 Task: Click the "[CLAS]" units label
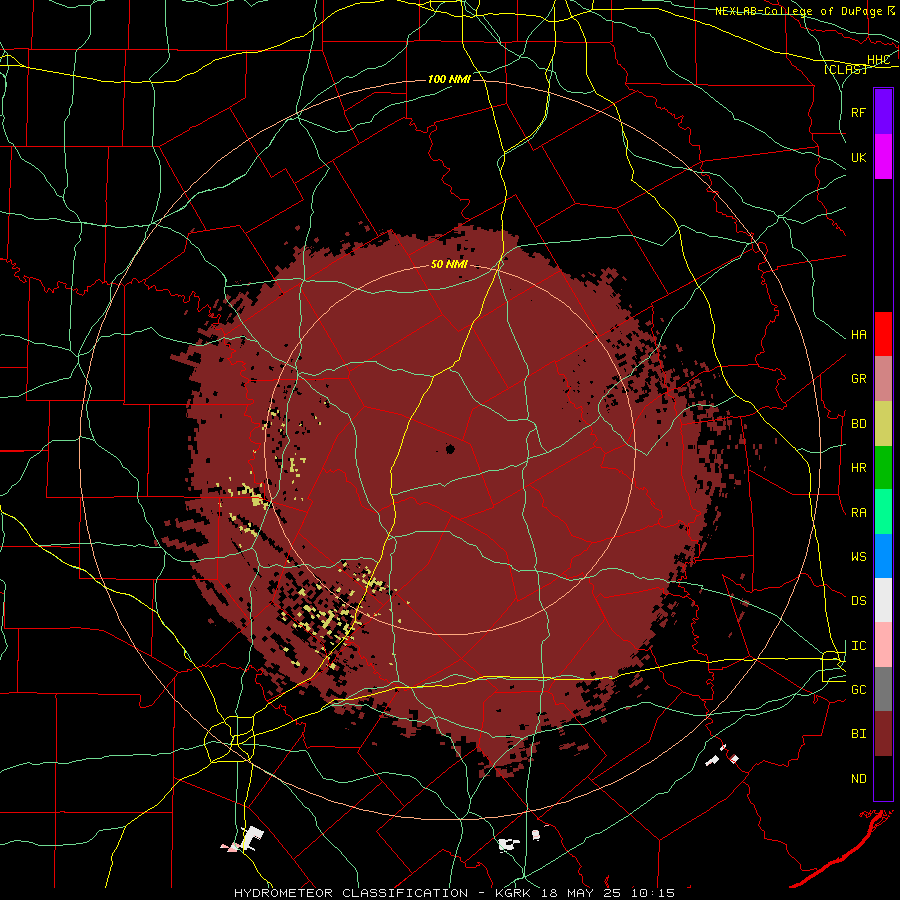pos(845,70)
